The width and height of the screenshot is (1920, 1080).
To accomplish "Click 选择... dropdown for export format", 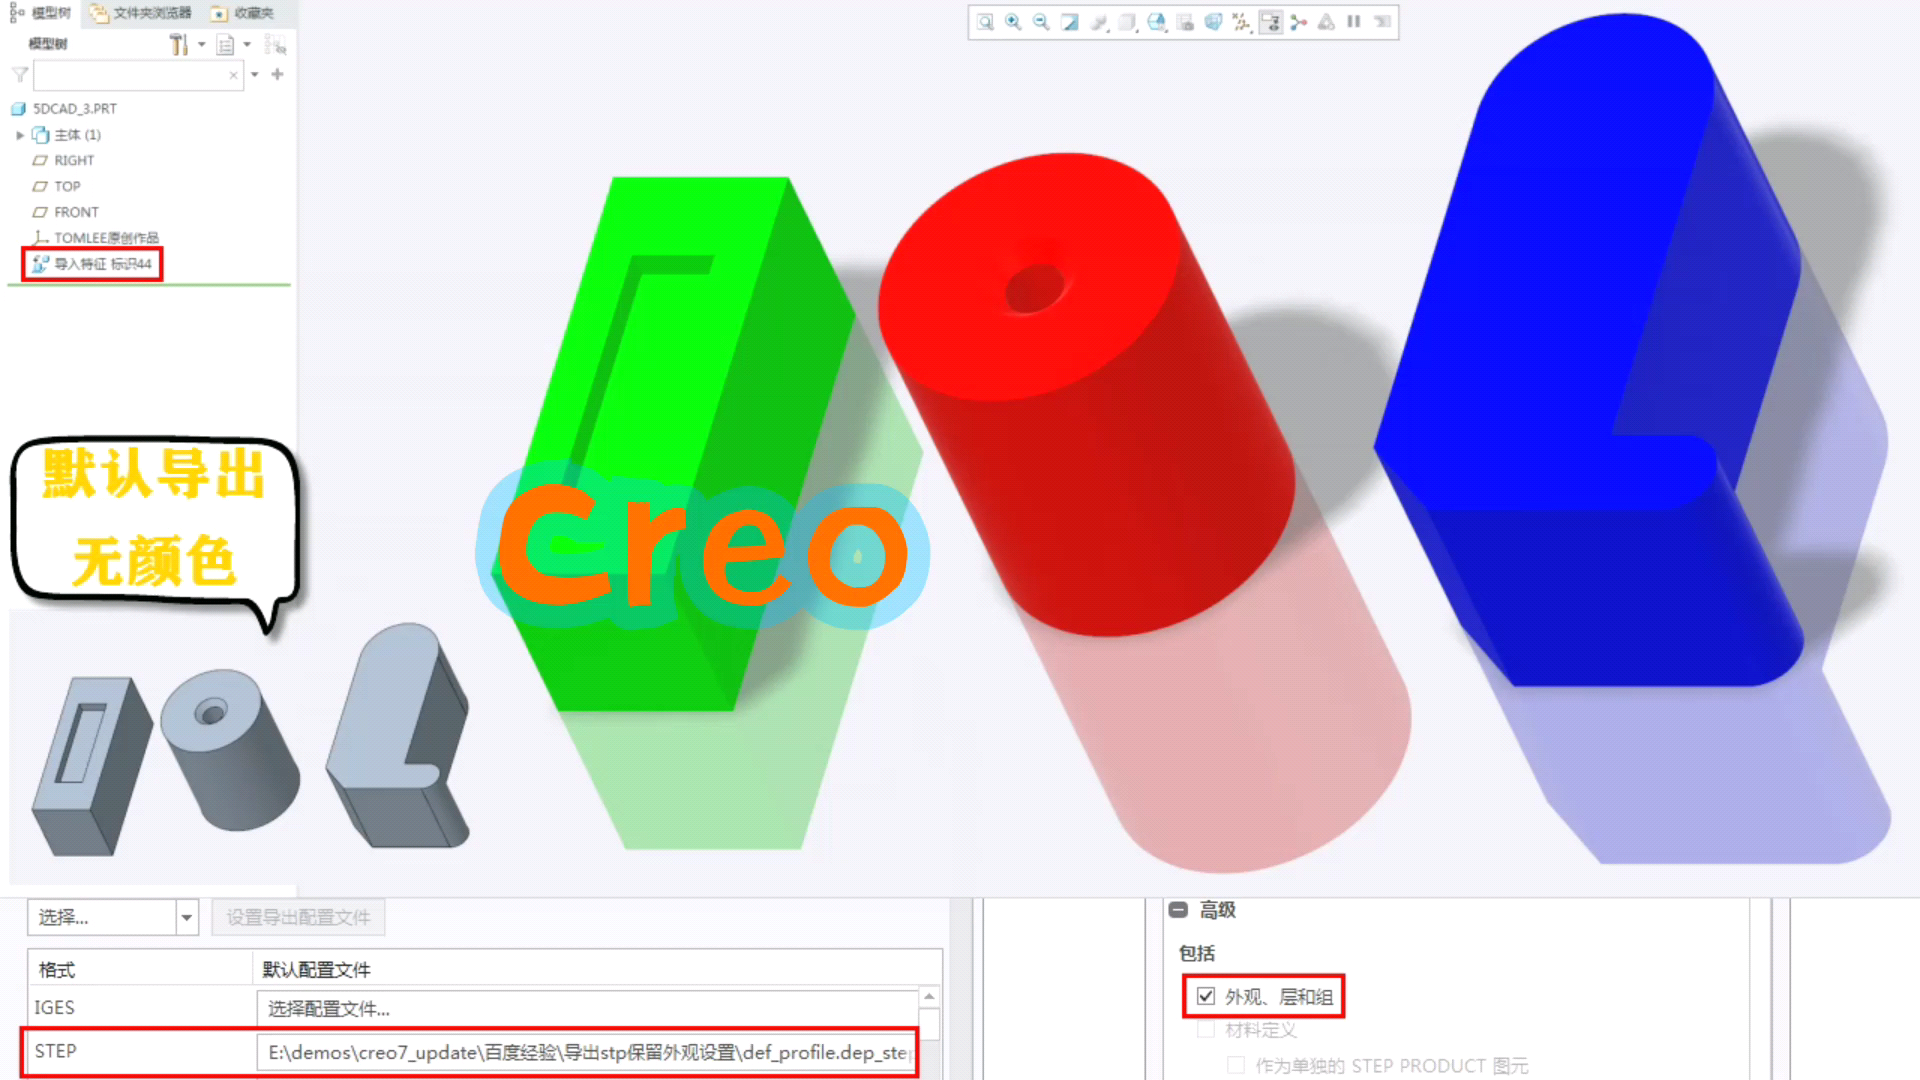I will 112,915.
